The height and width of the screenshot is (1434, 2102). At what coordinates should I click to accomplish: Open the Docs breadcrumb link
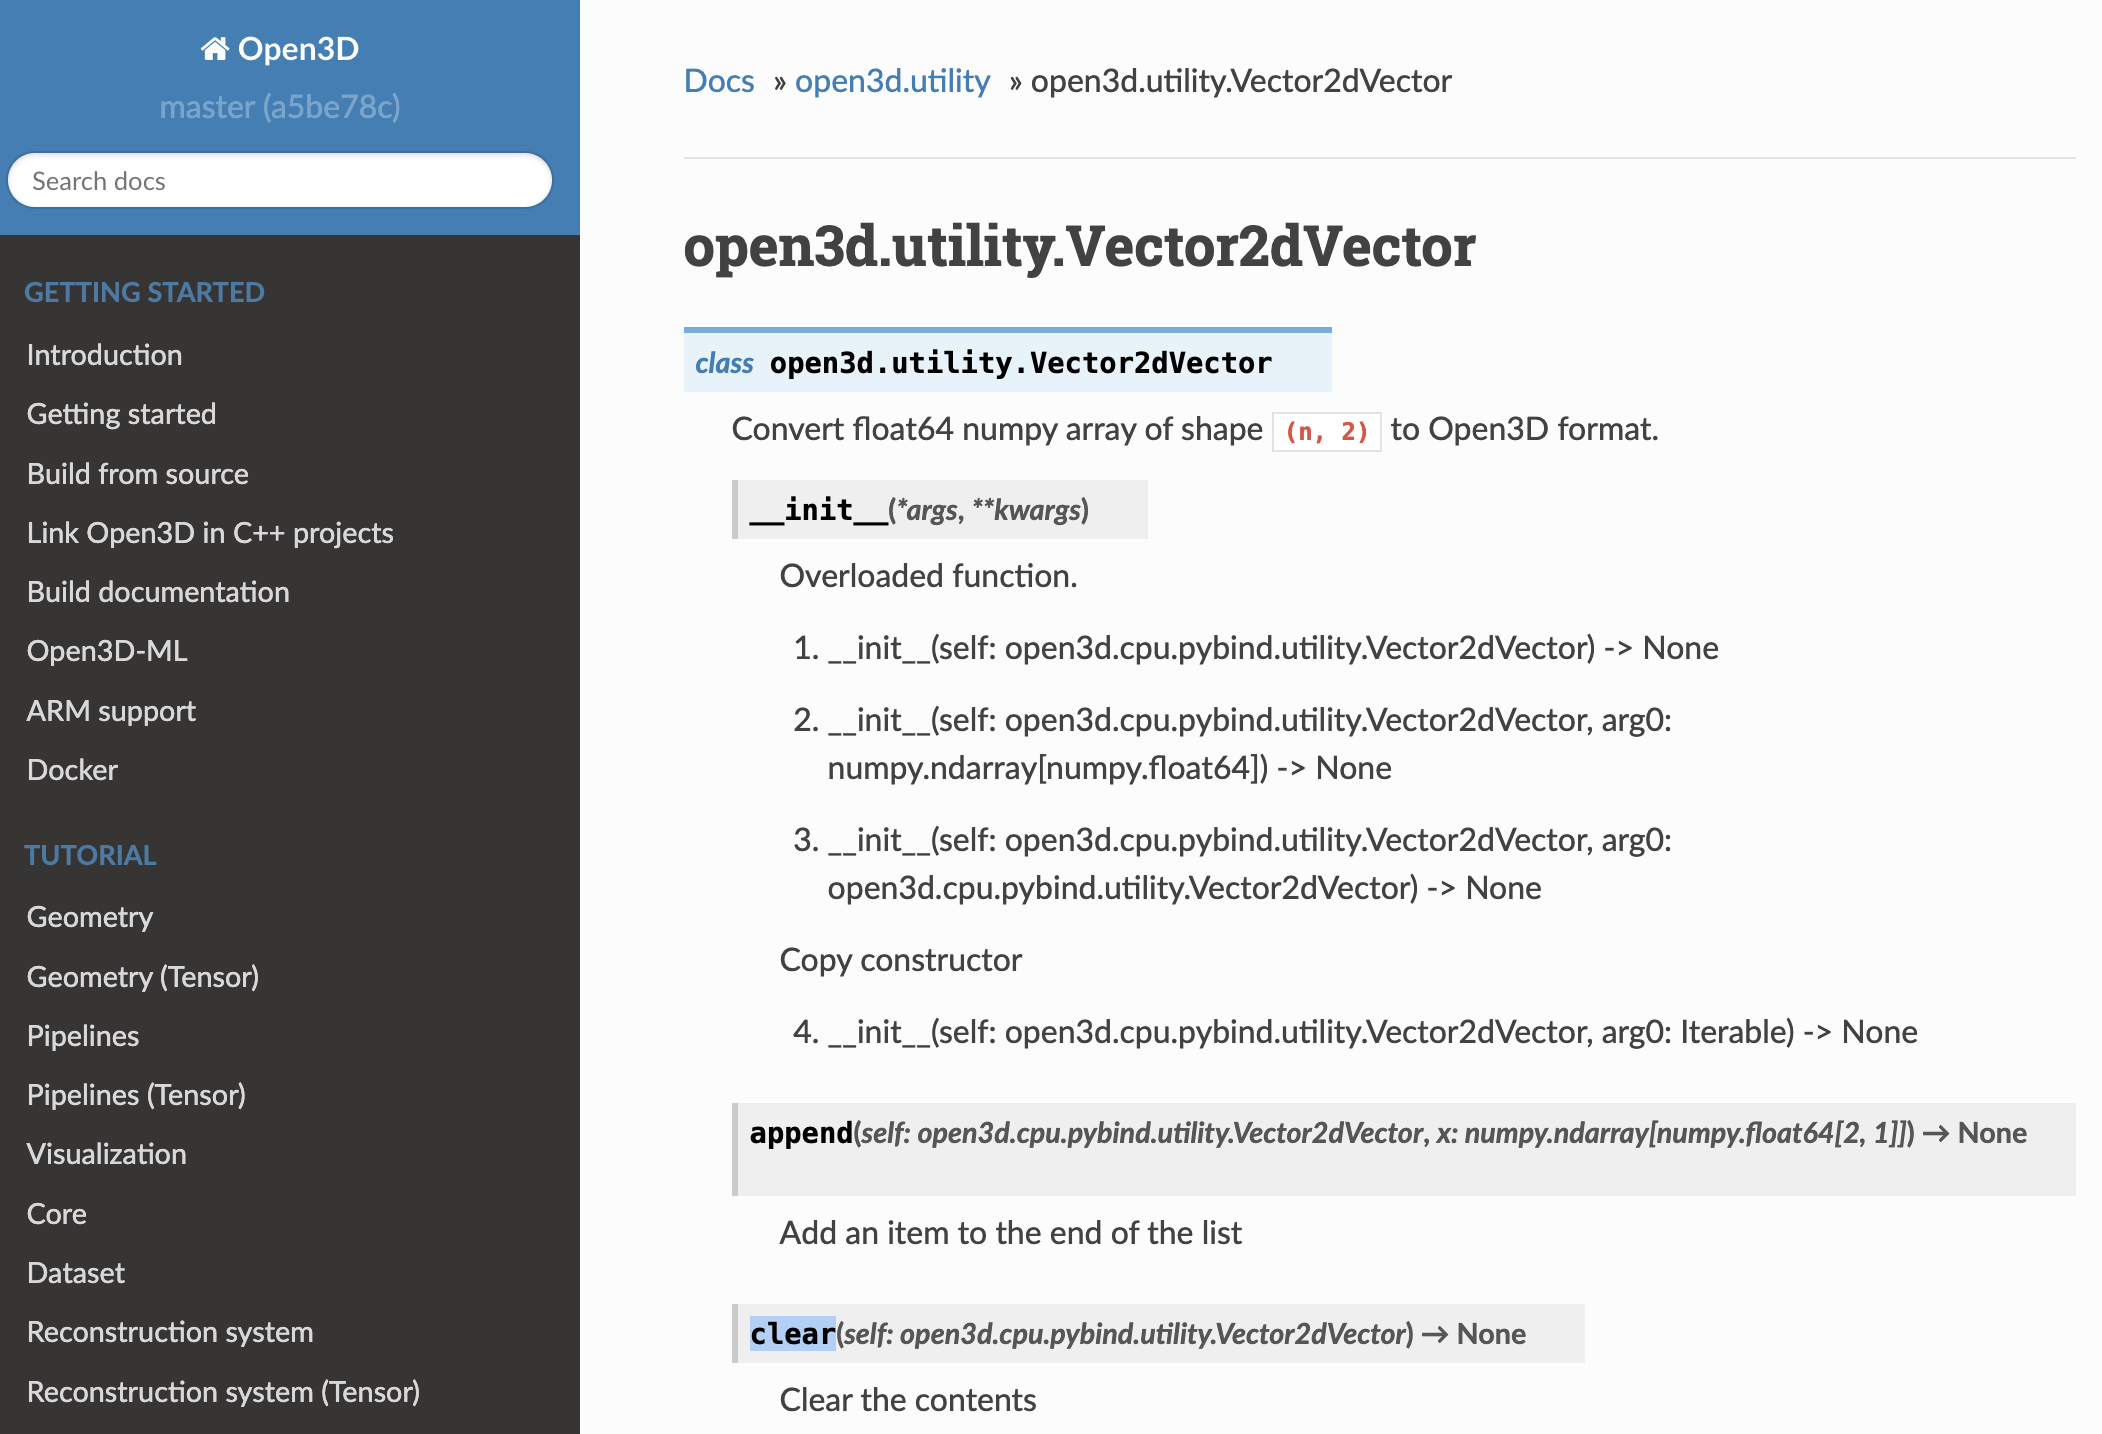tap(718, 82)
